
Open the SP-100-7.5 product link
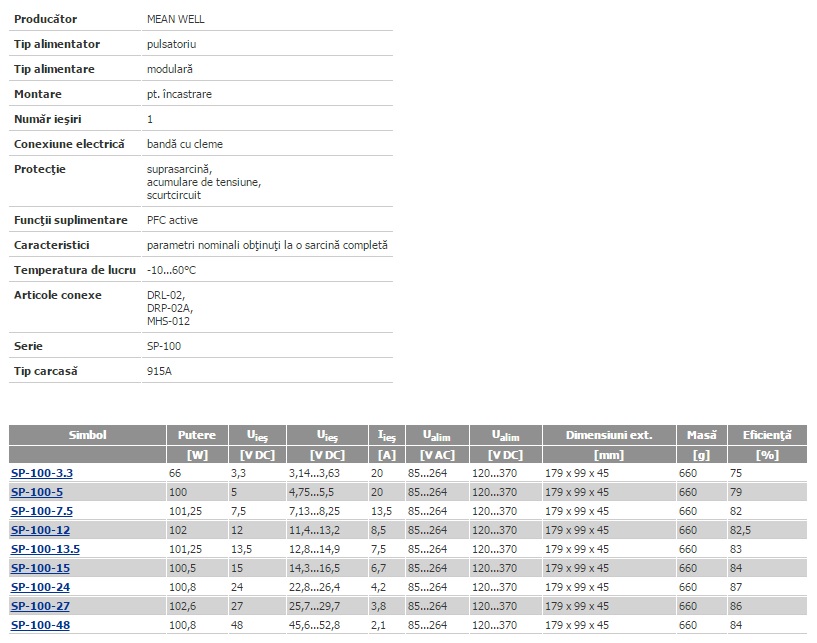click(x=42, y=511)
